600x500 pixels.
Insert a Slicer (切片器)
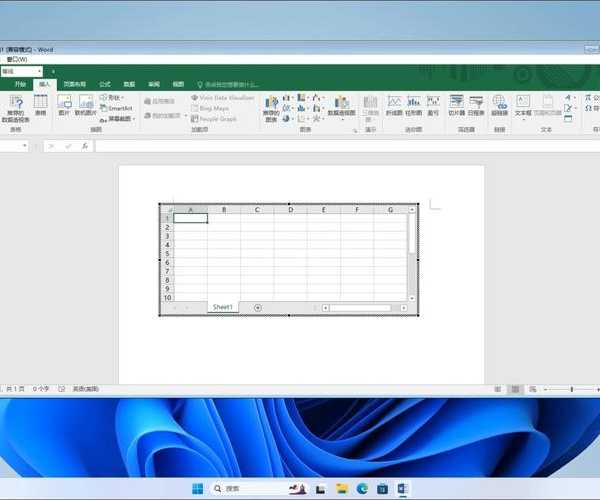pyautogui.click(x=456, y=103)
